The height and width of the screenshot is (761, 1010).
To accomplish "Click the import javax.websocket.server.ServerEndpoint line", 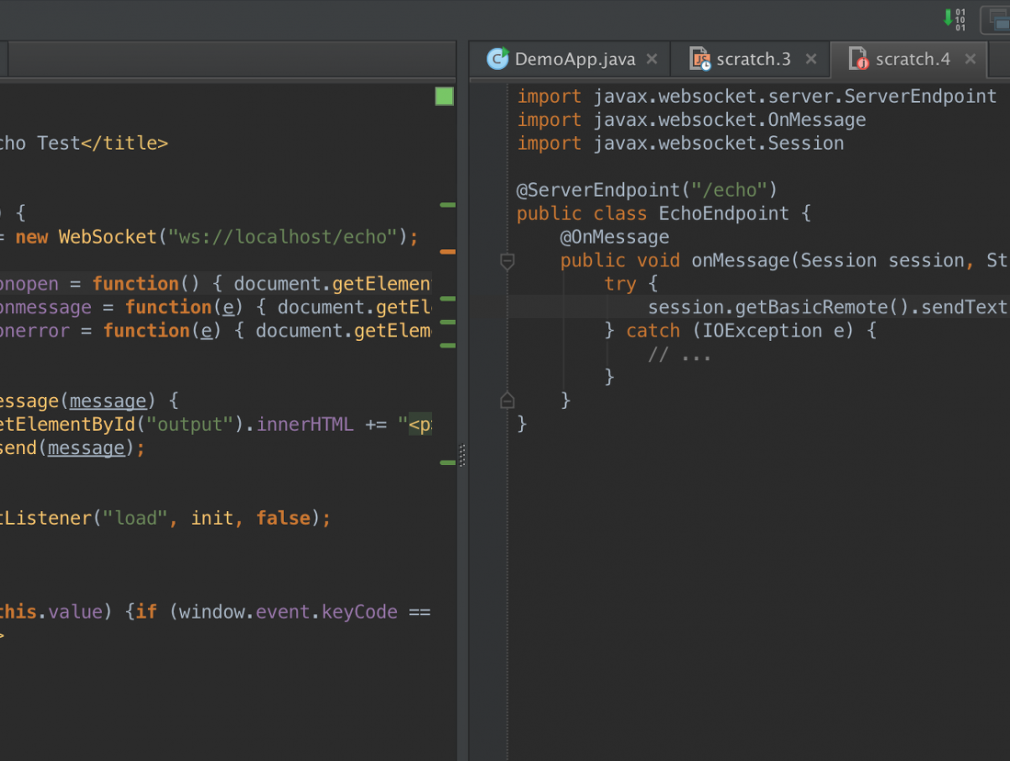I will point(757,96).
